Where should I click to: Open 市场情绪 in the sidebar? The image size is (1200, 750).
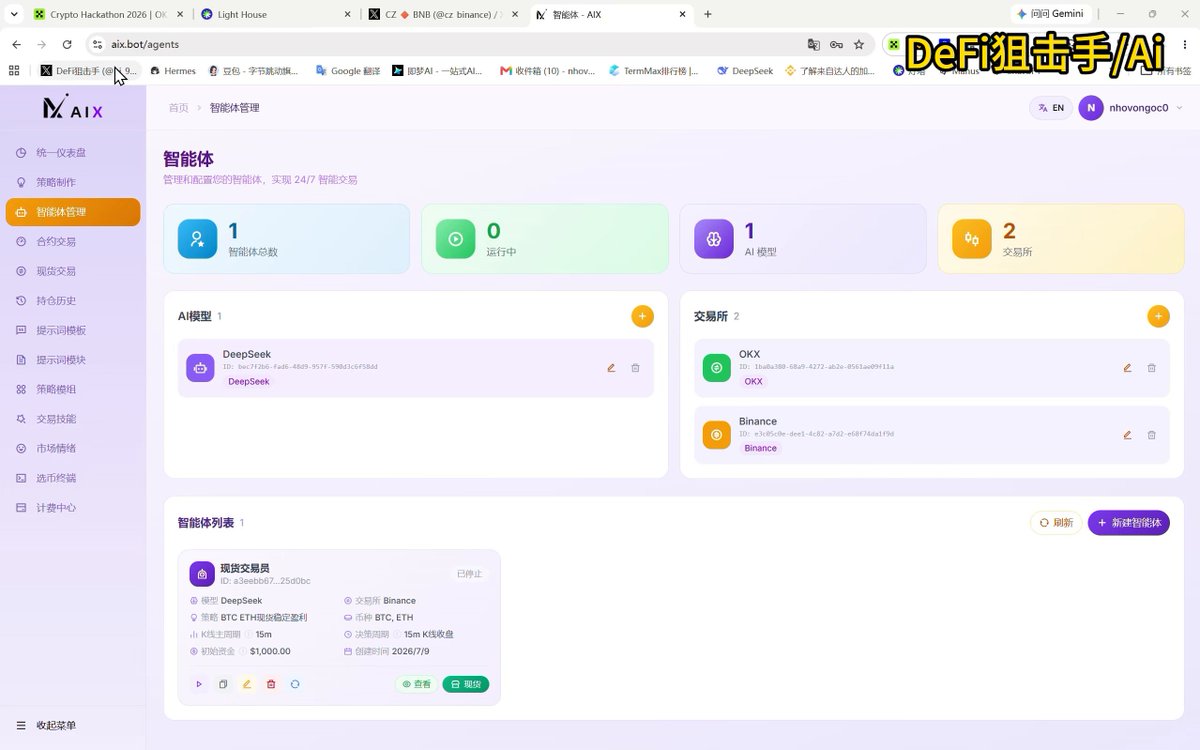click(73, 448)
